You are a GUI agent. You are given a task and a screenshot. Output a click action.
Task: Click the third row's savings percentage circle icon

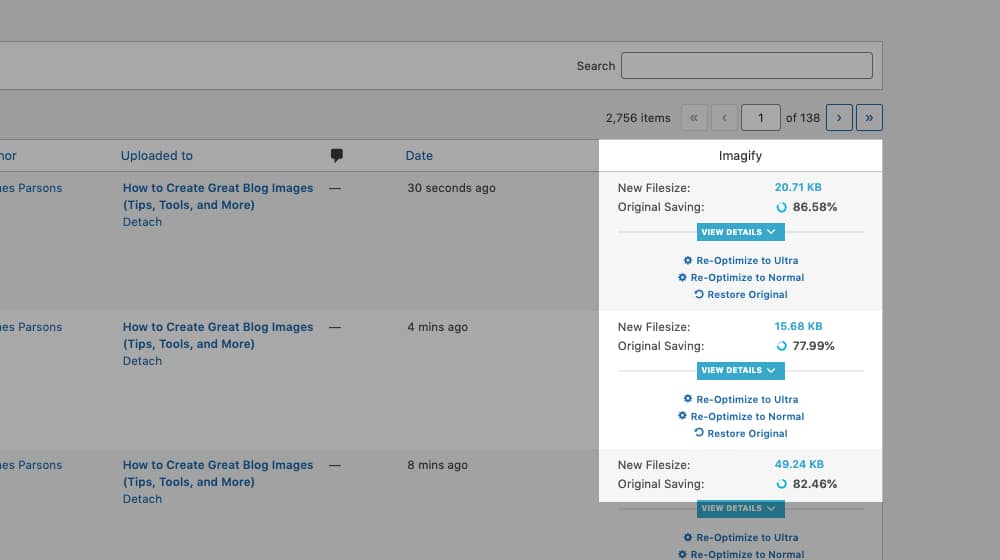(x=782, y=484)
